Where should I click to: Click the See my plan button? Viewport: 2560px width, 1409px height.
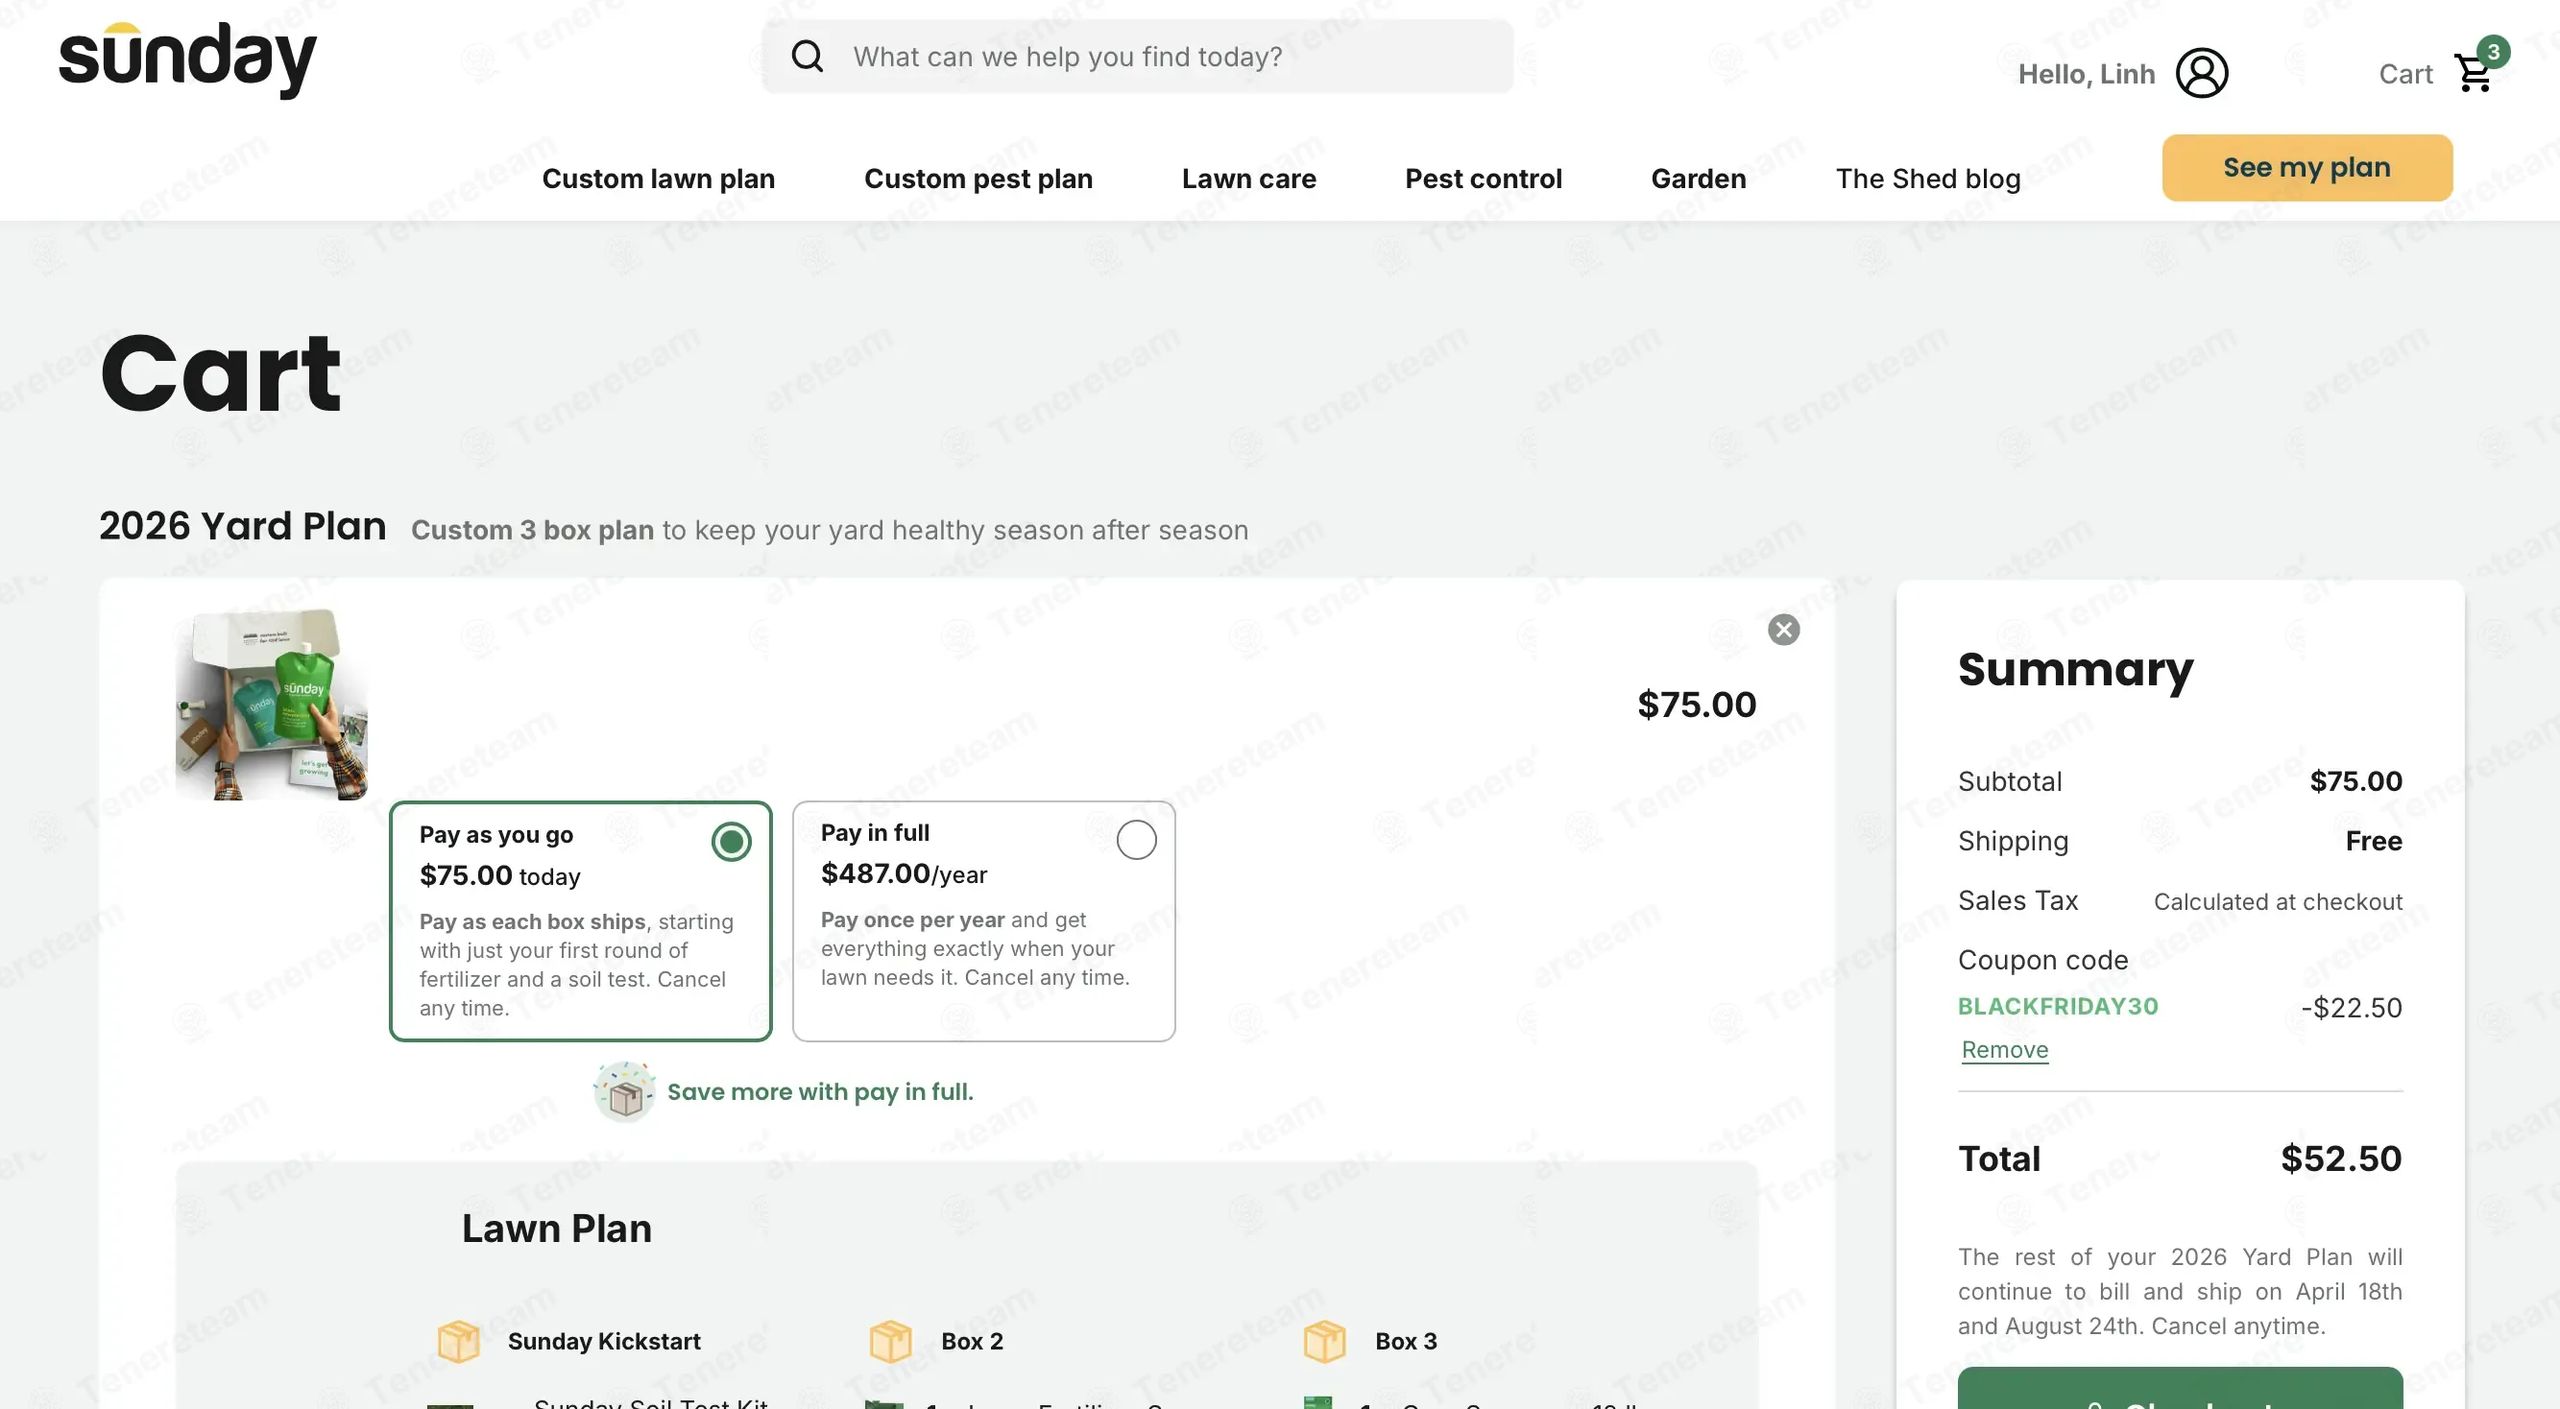(2307, 168)
